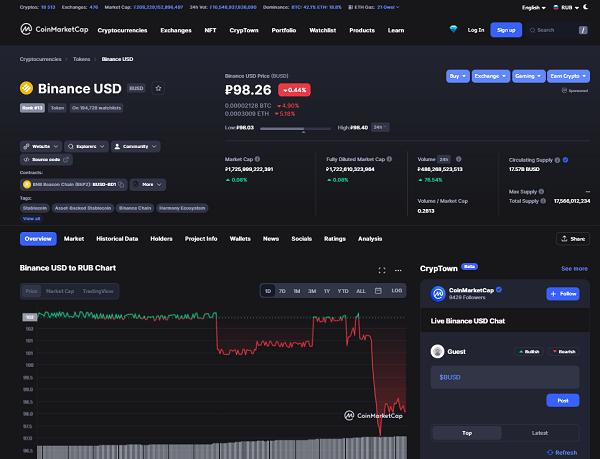Click the search magnifier icon
The height and width of the screenshot is (459, 600).
(x=532, y=30)
